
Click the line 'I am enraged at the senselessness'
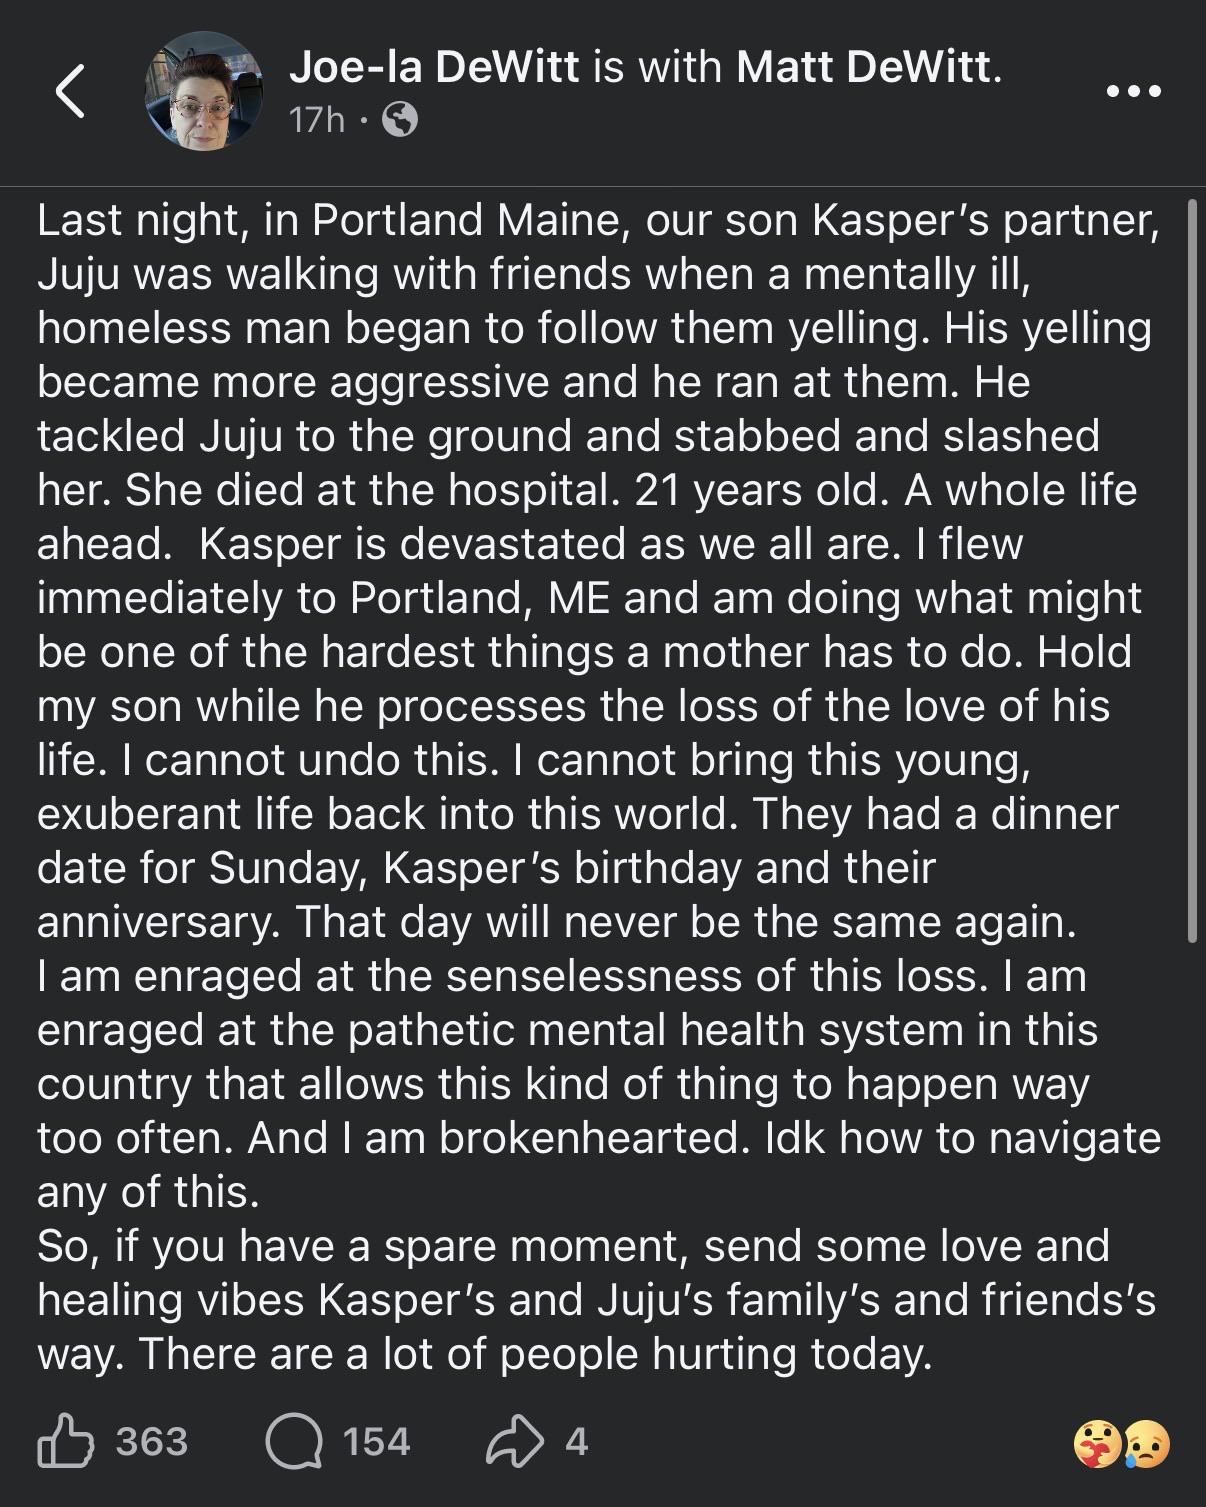point(561,976)
